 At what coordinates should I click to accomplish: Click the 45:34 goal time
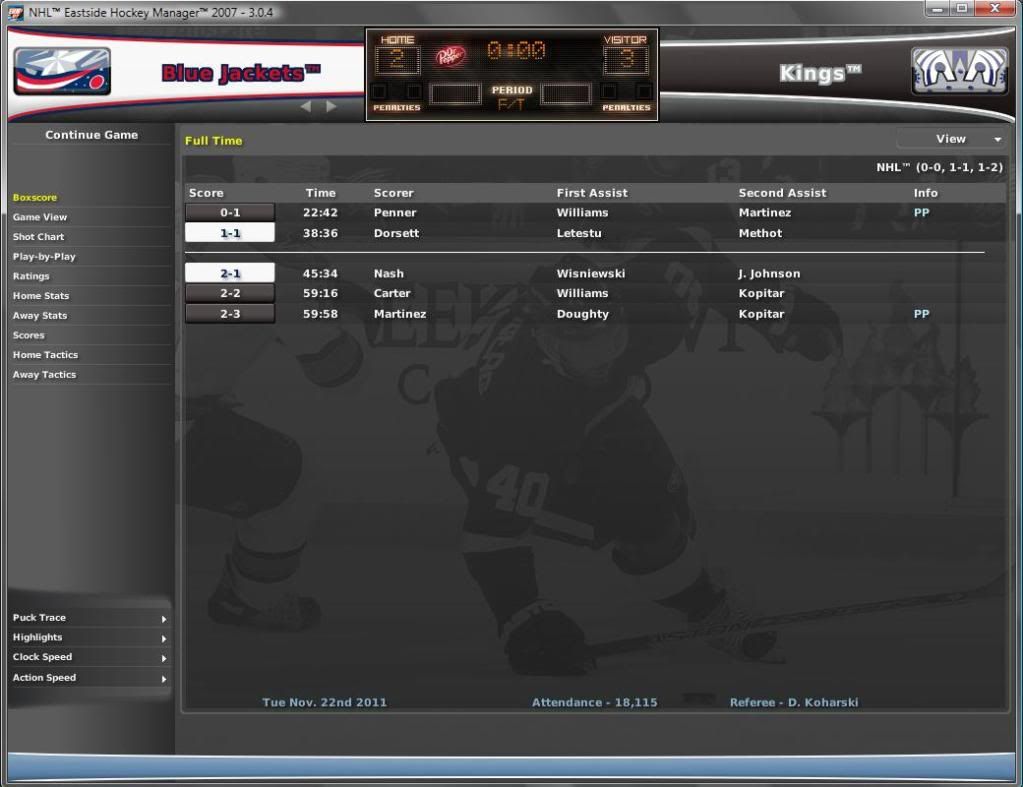click(x=320, y=273)
